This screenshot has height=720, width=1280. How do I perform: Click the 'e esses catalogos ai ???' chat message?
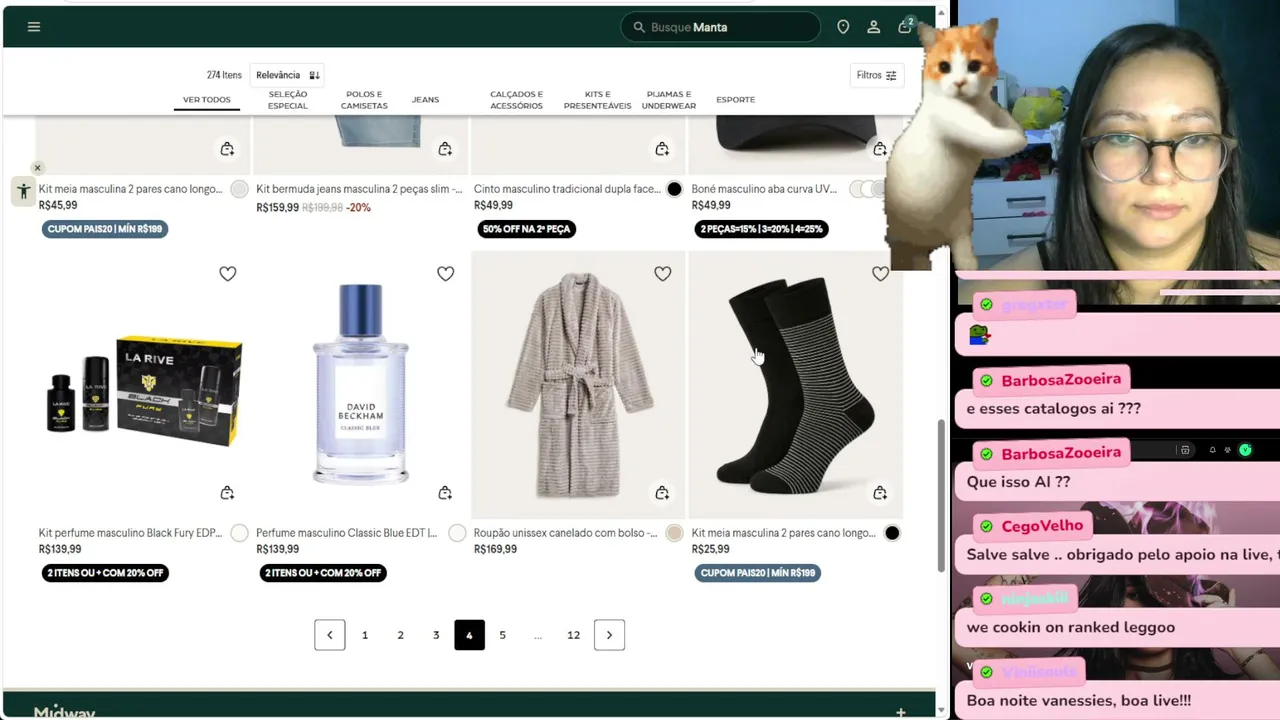[x=1054, y=408]
